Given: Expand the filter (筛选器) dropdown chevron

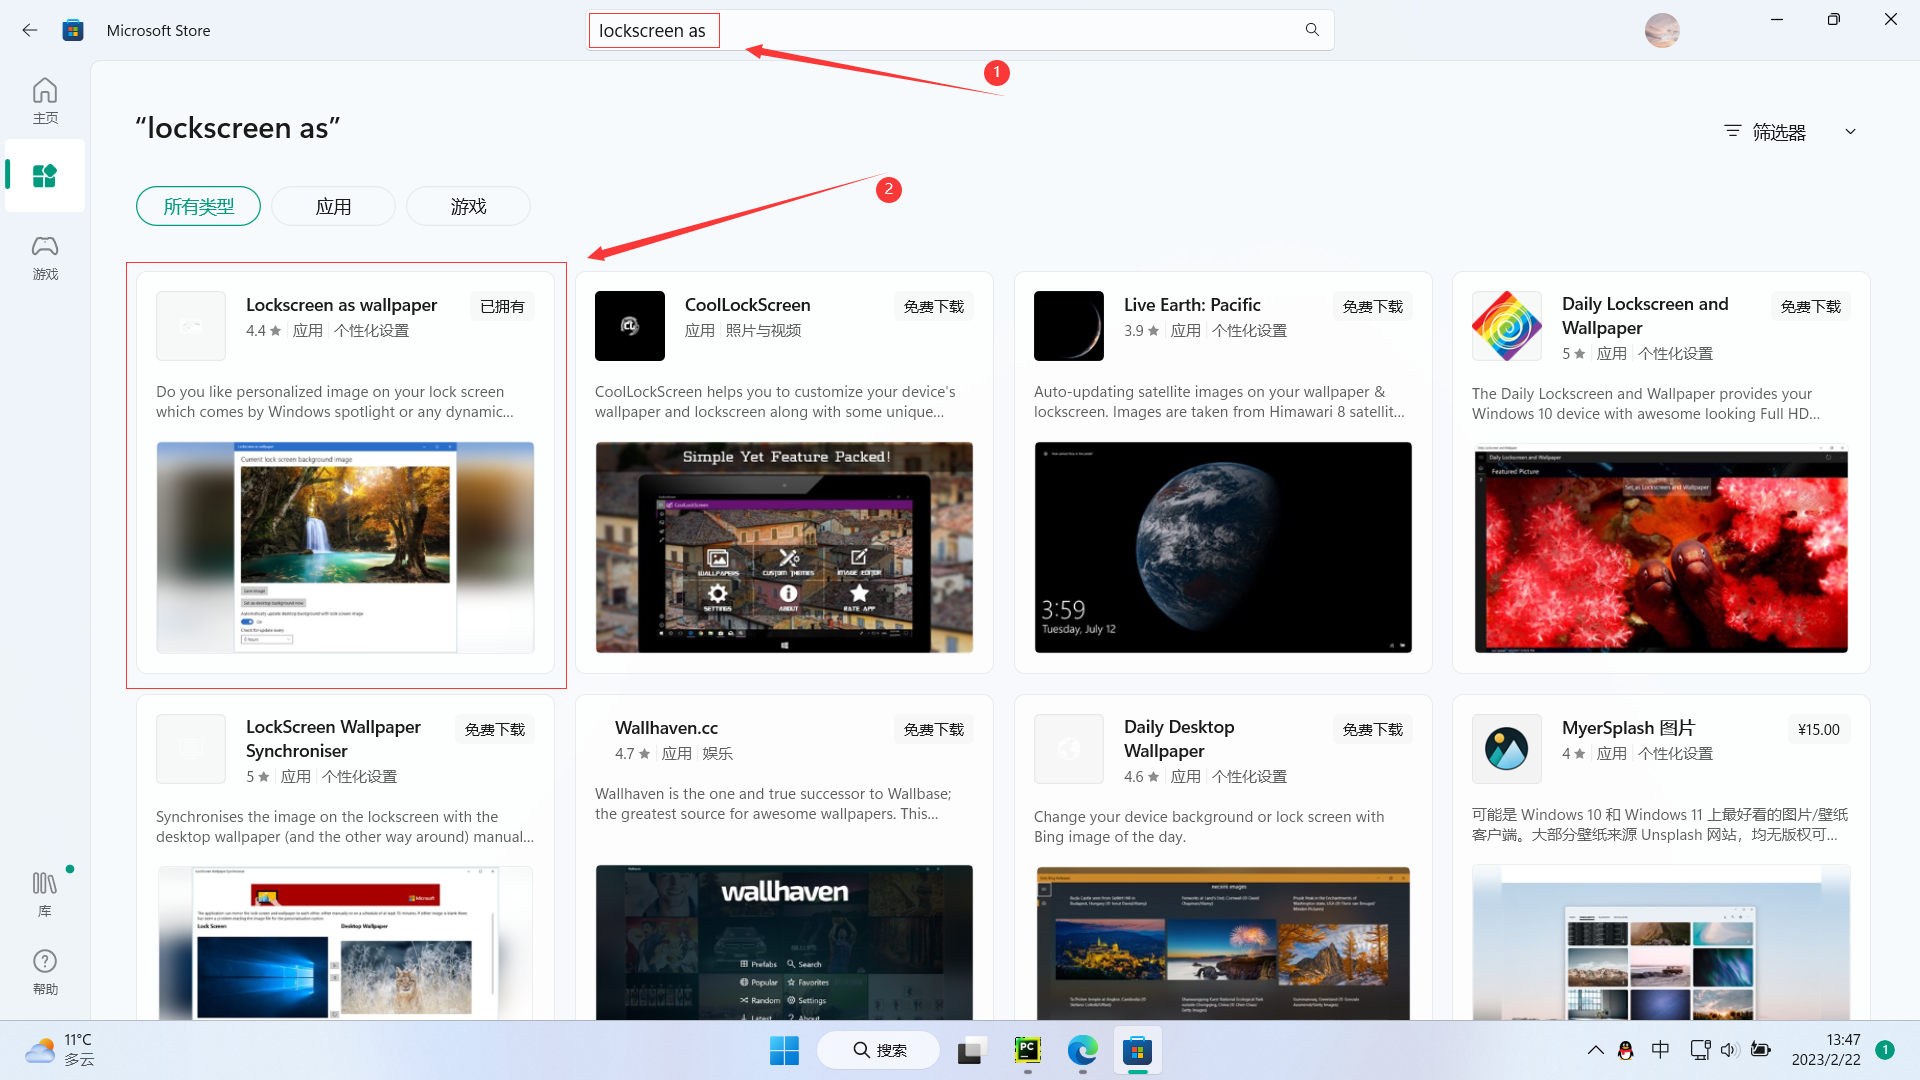Looking at the screenshot, I should (x=1850, y=132).
